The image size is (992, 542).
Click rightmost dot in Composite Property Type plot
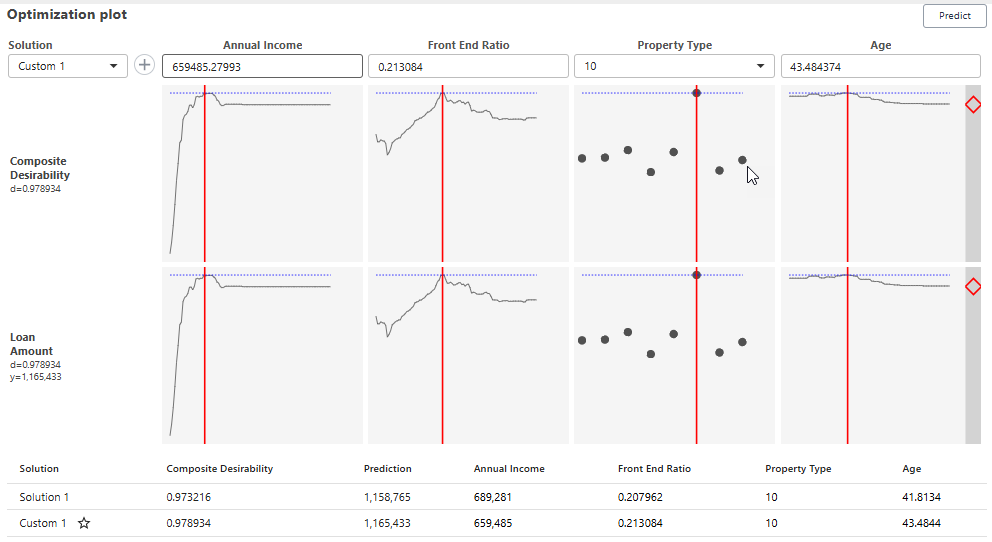(x=742, y=160)
